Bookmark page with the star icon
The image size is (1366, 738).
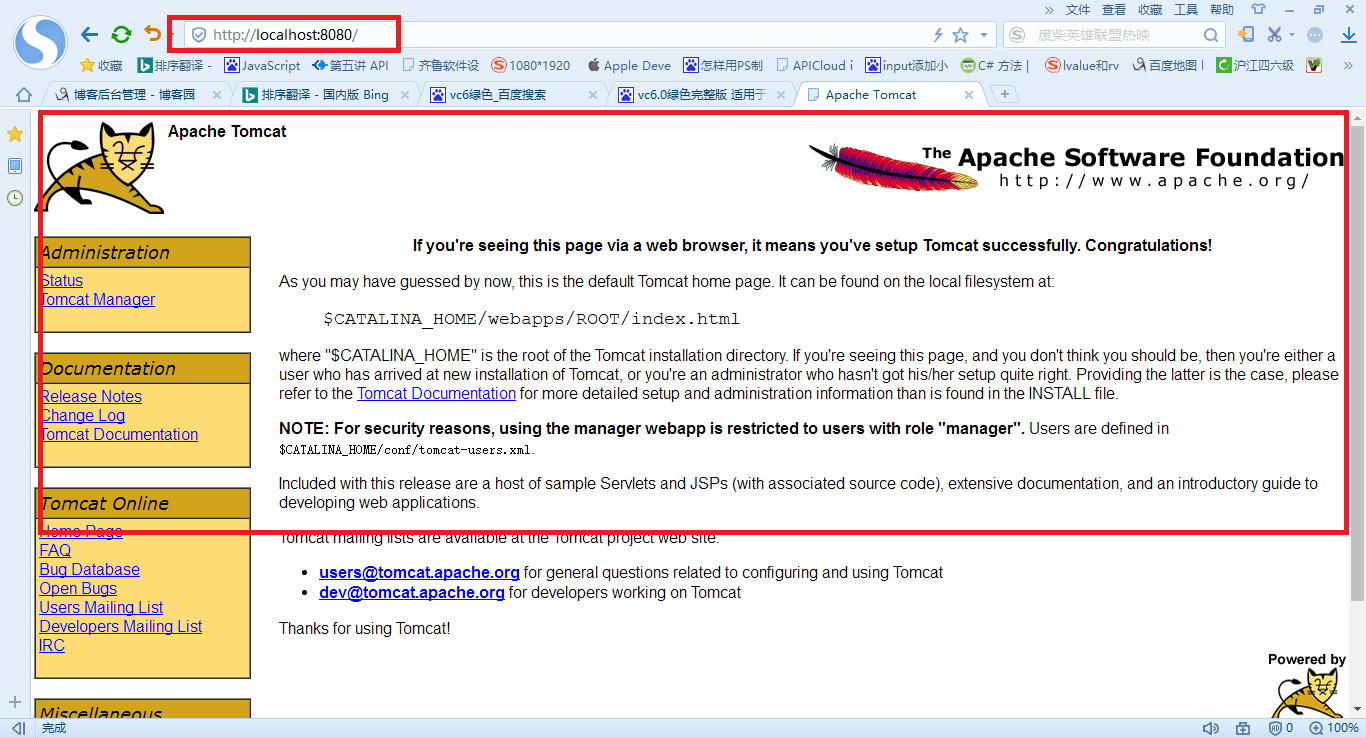(961, 35)
